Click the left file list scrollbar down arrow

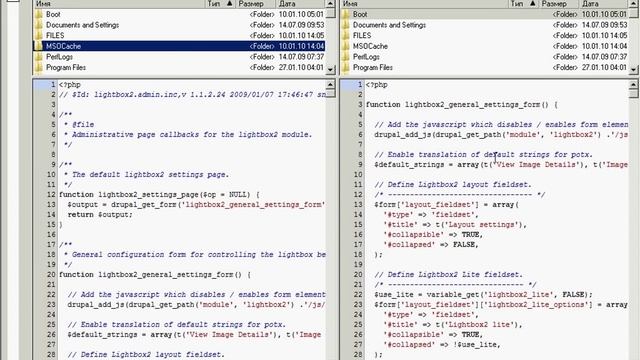coord(331,70)
